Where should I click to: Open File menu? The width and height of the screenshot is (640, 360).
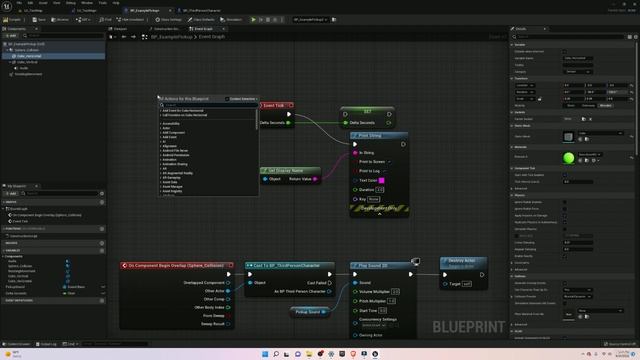point(19,3)
